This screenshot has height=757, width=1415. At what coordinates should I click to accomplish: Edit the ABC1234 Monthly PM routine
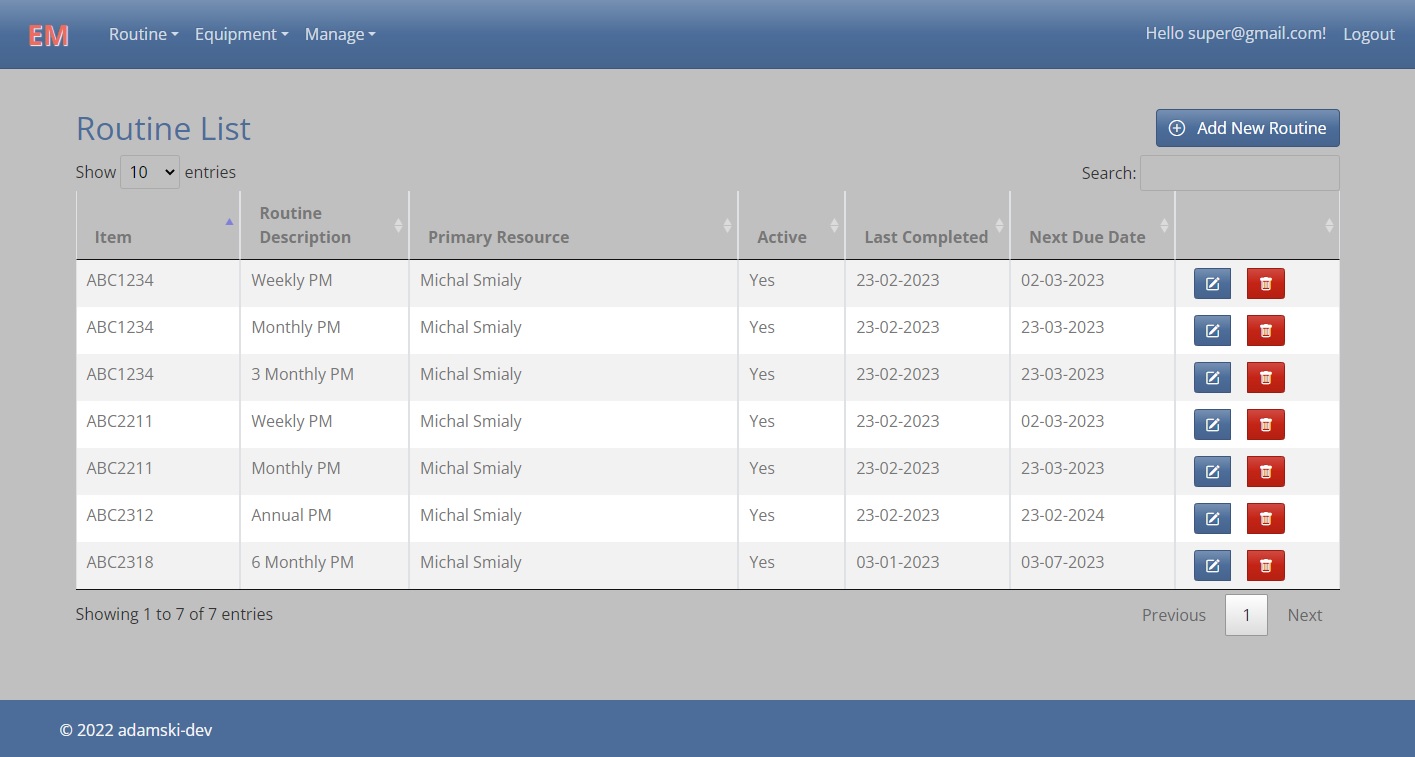1212,331
